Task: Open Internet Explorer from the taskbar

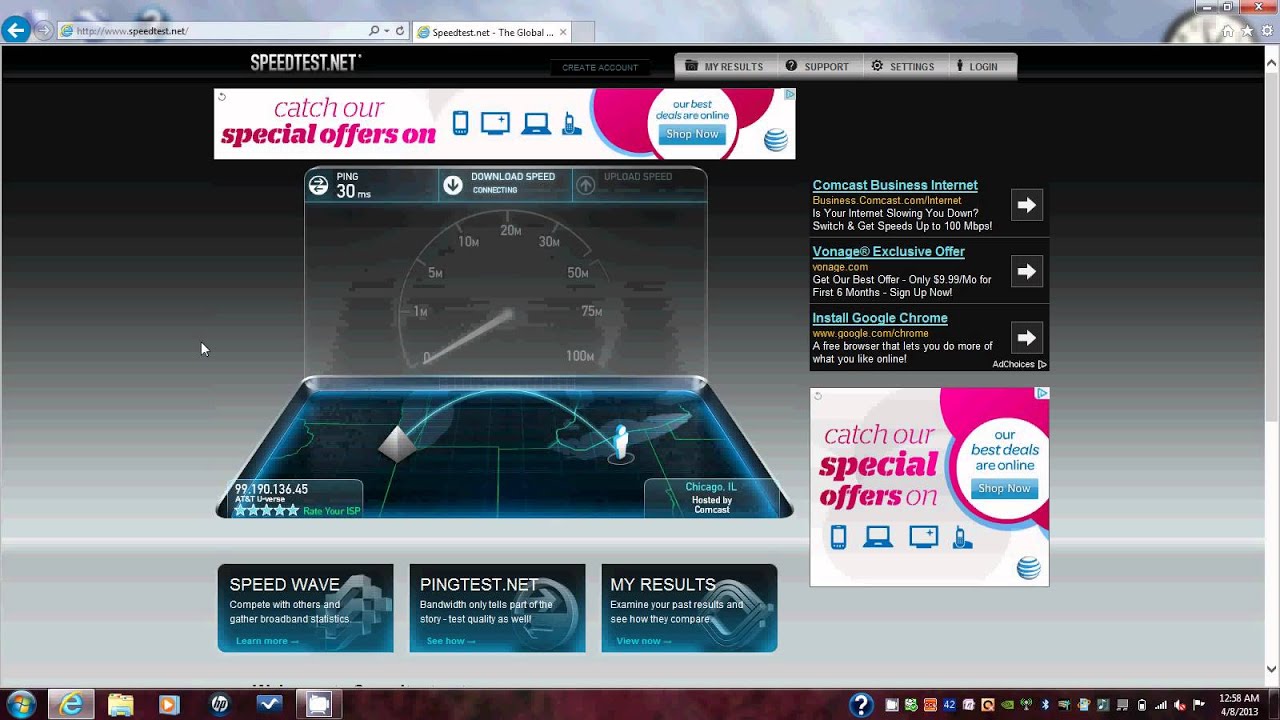Action: (x=72, y=704)
